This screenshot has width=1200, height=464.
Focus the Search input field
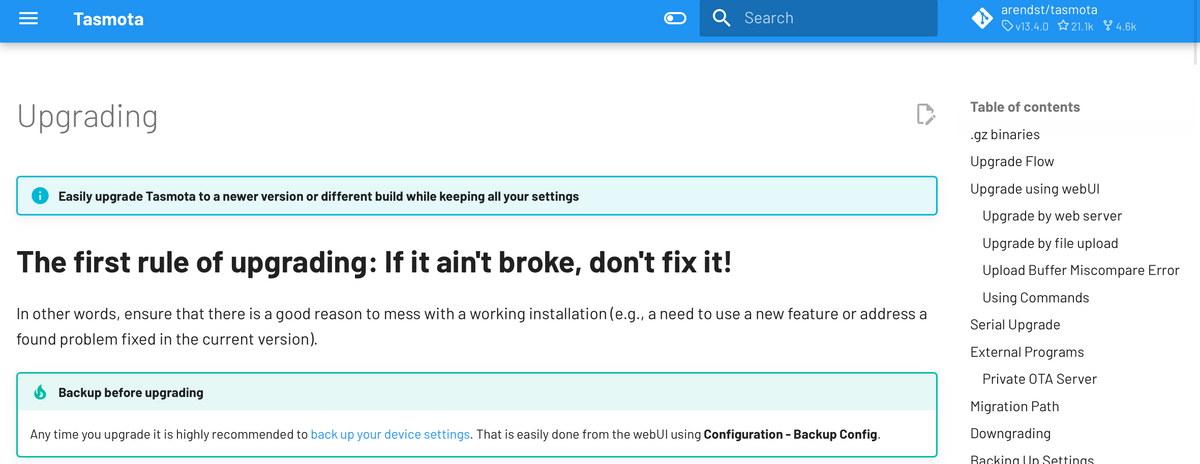pos(818,18)
